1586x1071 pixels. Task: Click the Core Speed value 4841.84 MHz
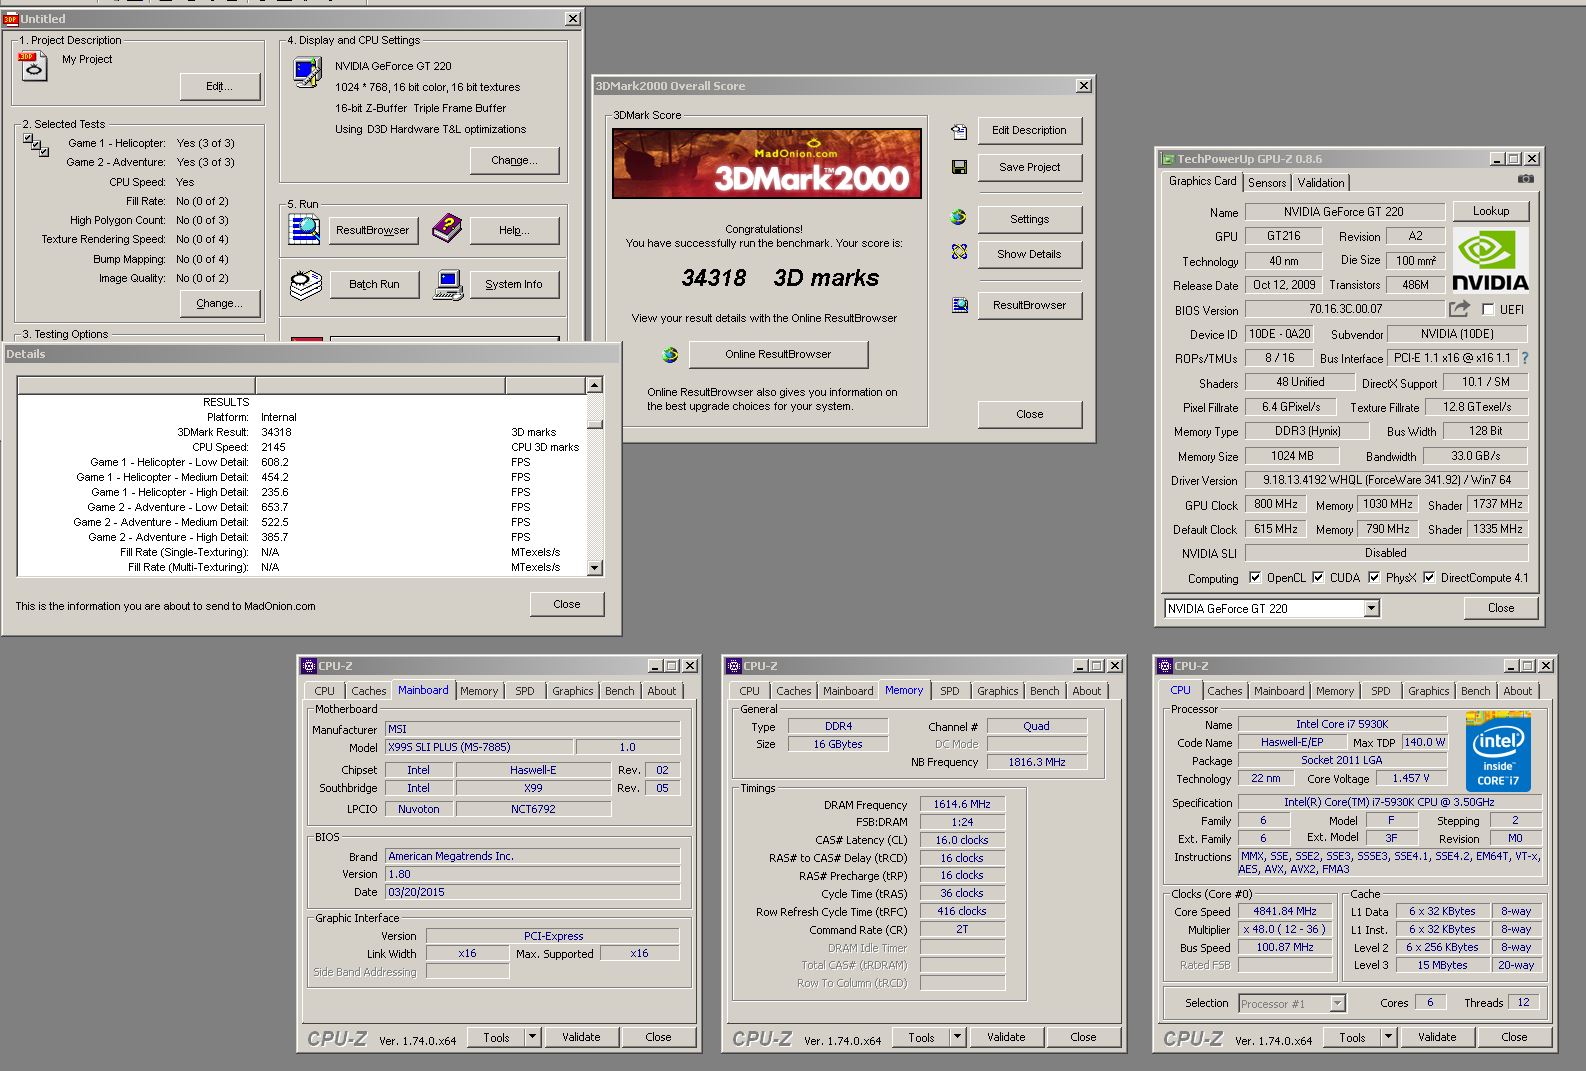(1285, 911)
